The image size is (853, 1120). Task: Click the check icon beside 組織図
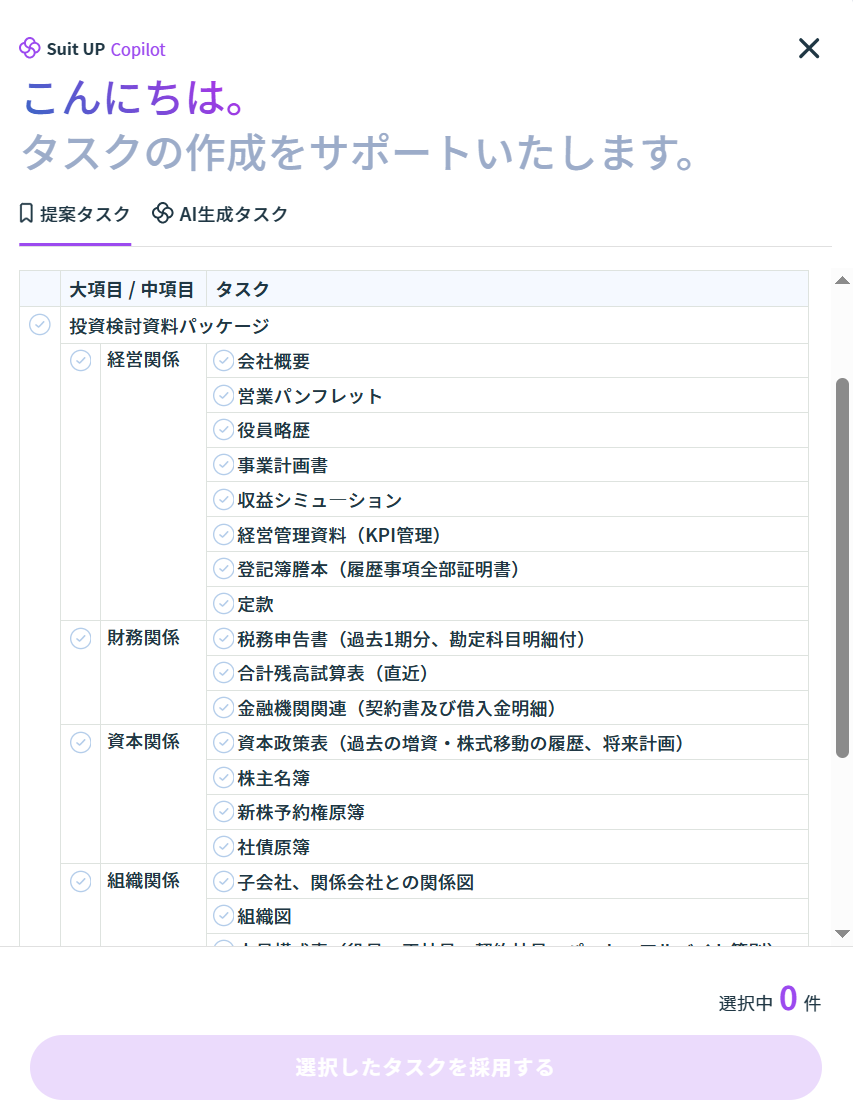224,916
